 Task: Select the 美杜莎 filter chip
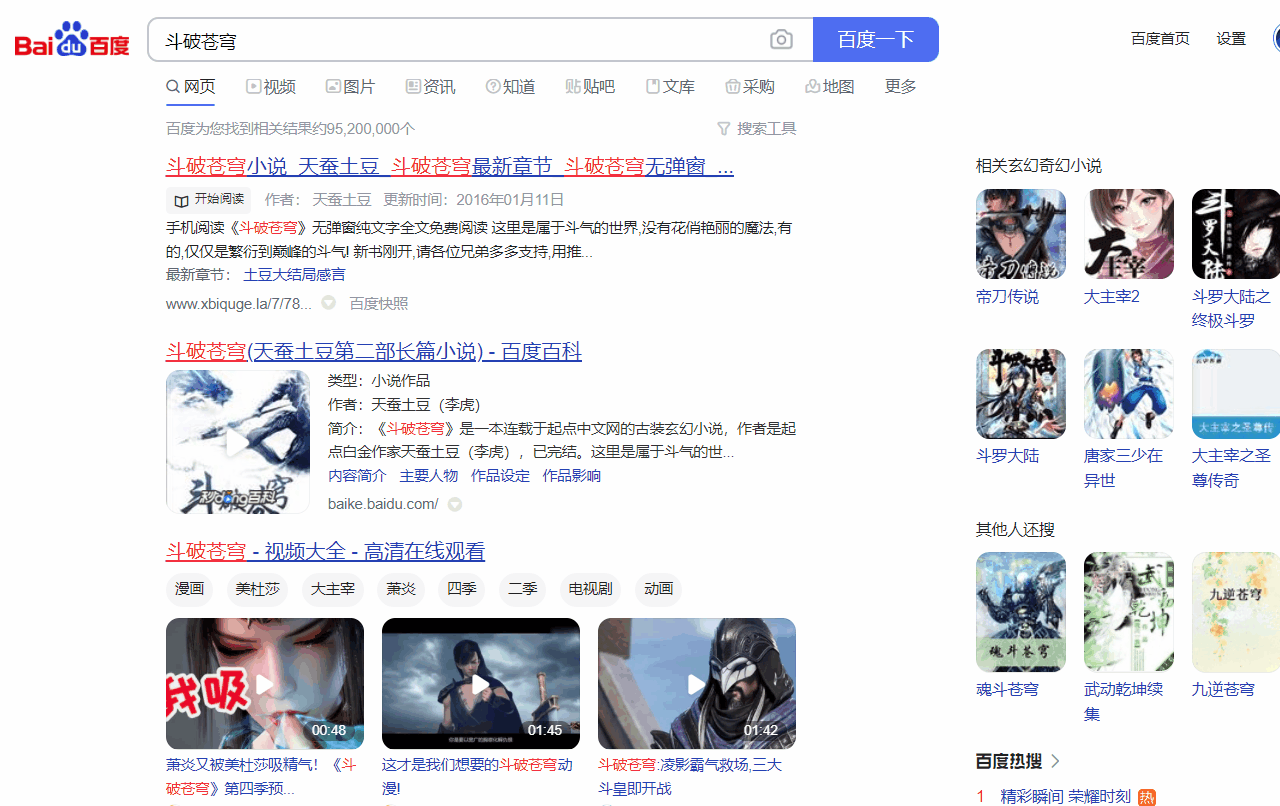point(257,589)
